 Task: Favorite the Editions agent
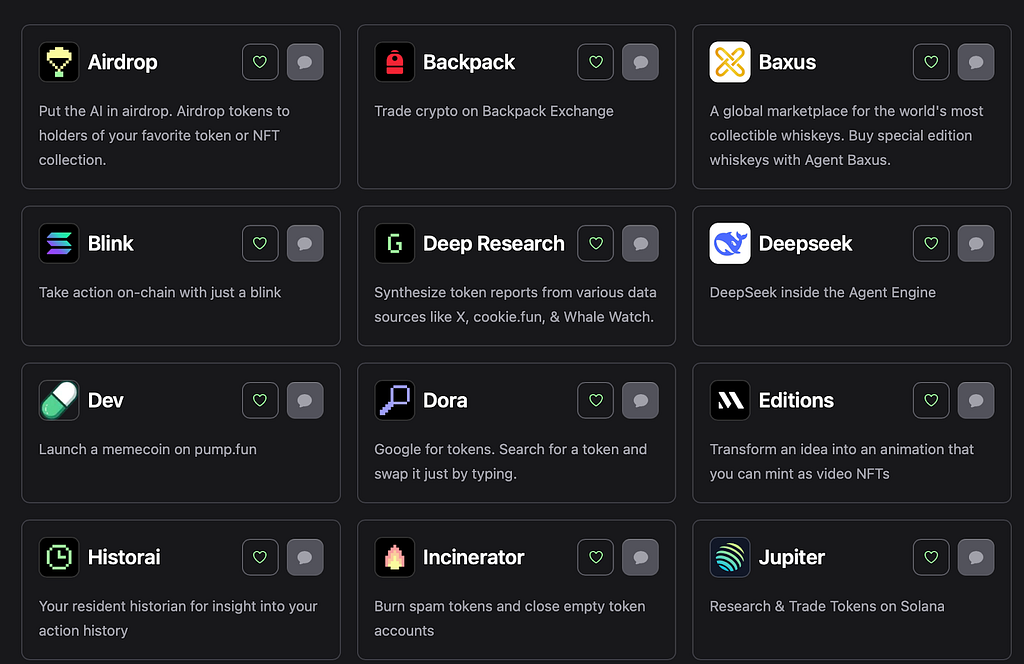[931, 400]
